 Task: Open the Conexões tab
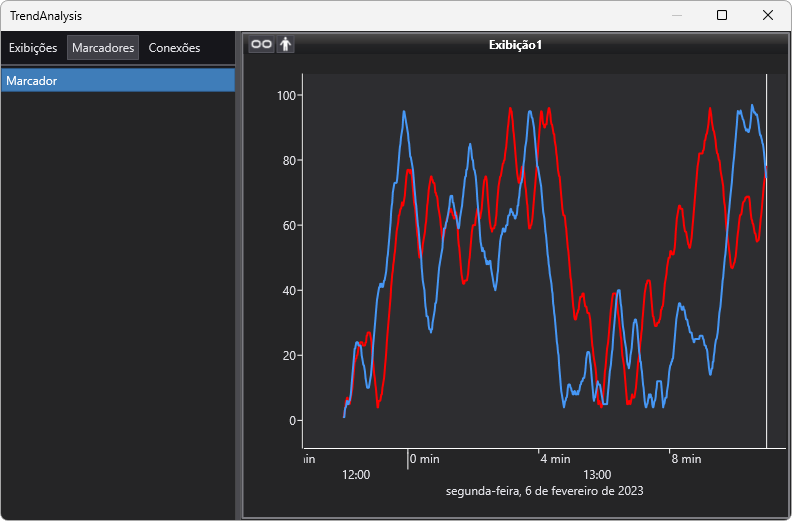(x=174, y=48)
